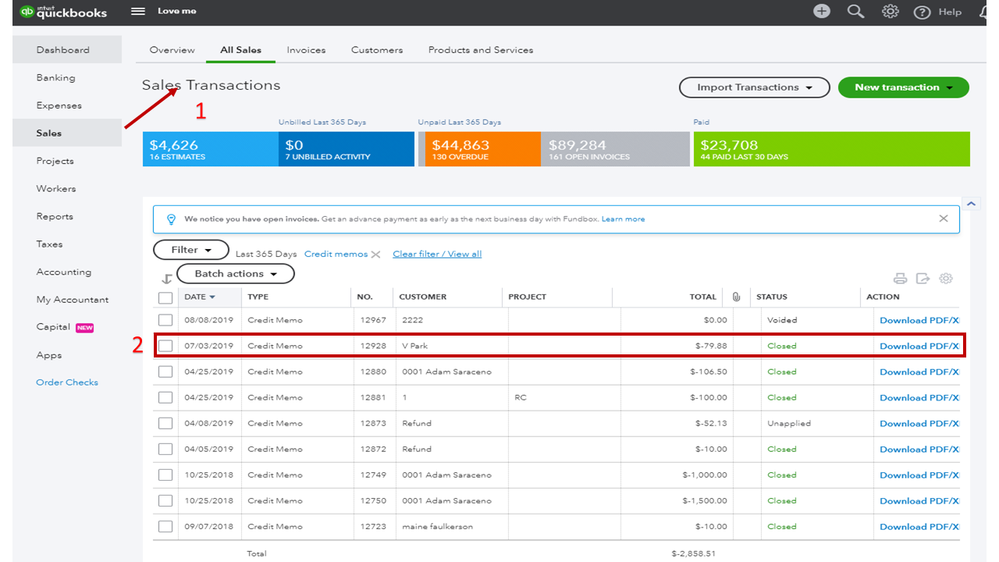Expand the New transaction dropdown button

pos(903,88)
